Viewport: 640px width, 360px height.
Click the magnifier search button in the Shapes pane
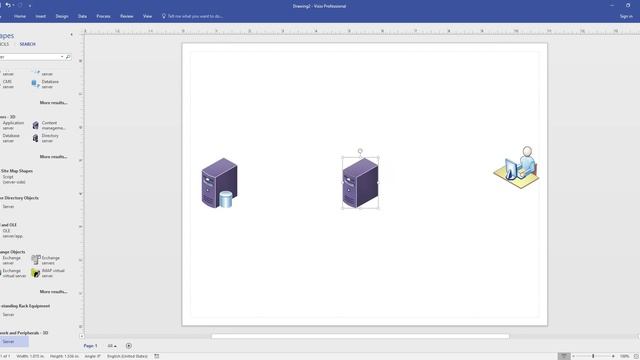click(x=68, y=57)
